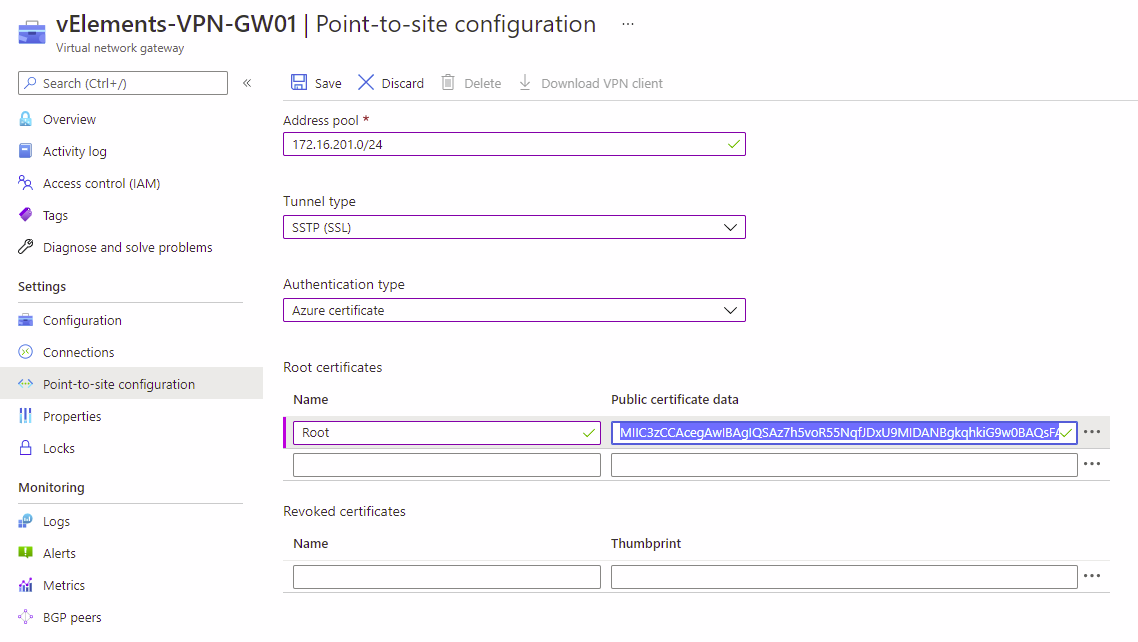
Task: Click the Locks padlock icon
Action: pos(25,448)
